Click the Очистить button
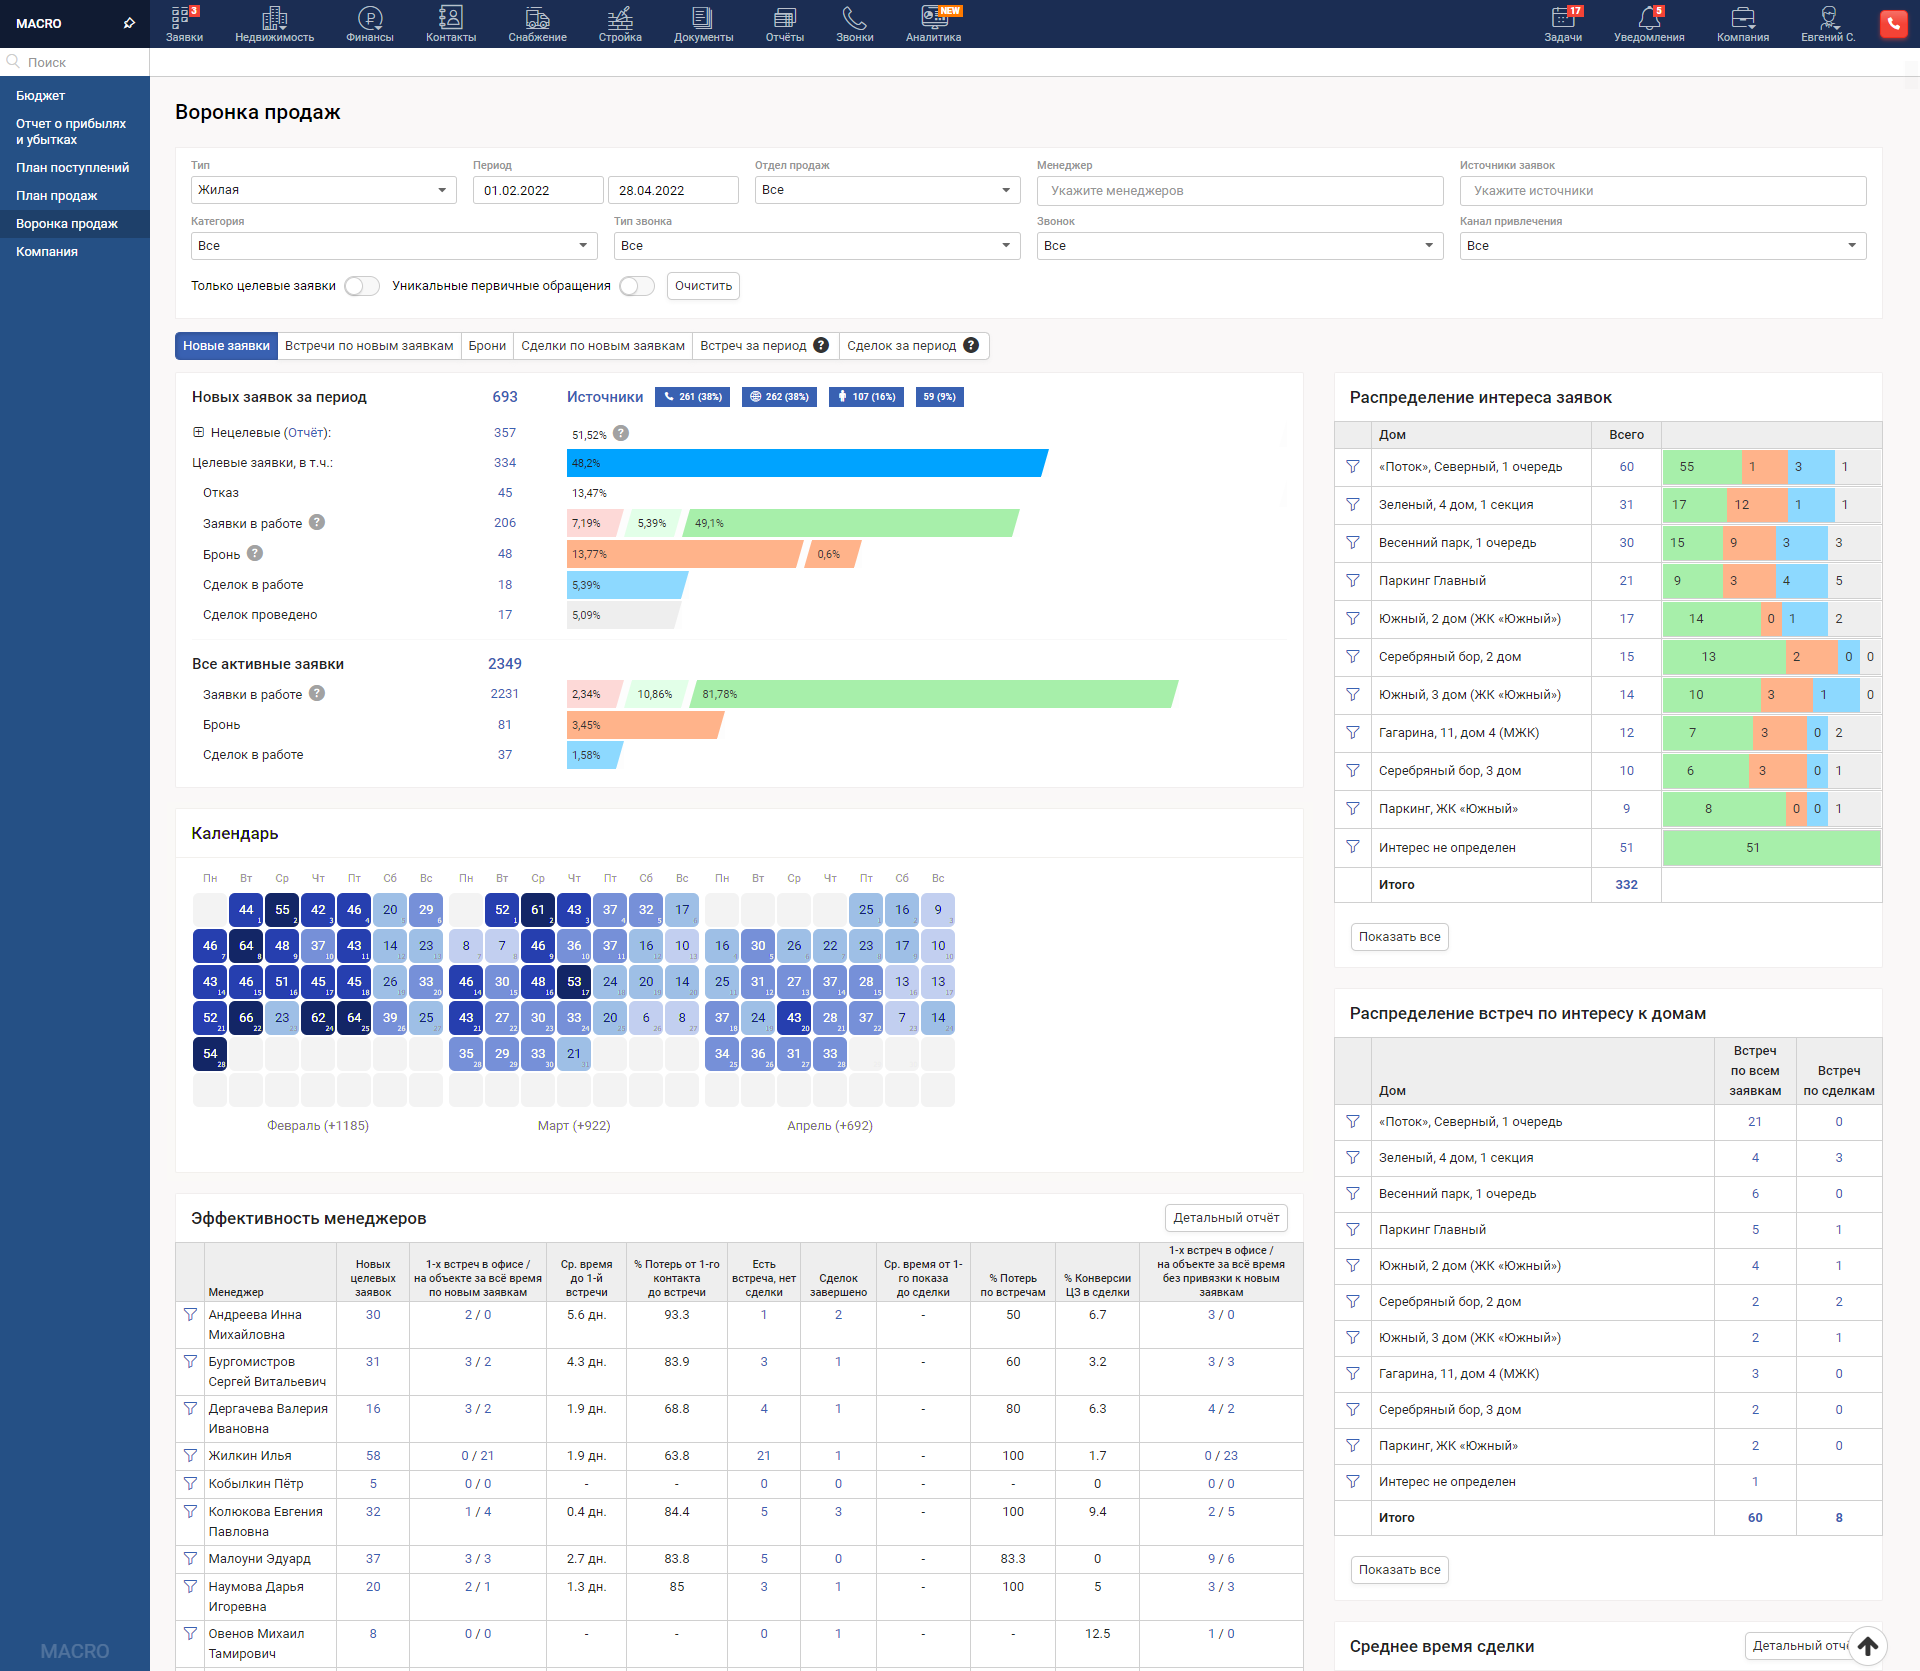 (x=703, y=286)
